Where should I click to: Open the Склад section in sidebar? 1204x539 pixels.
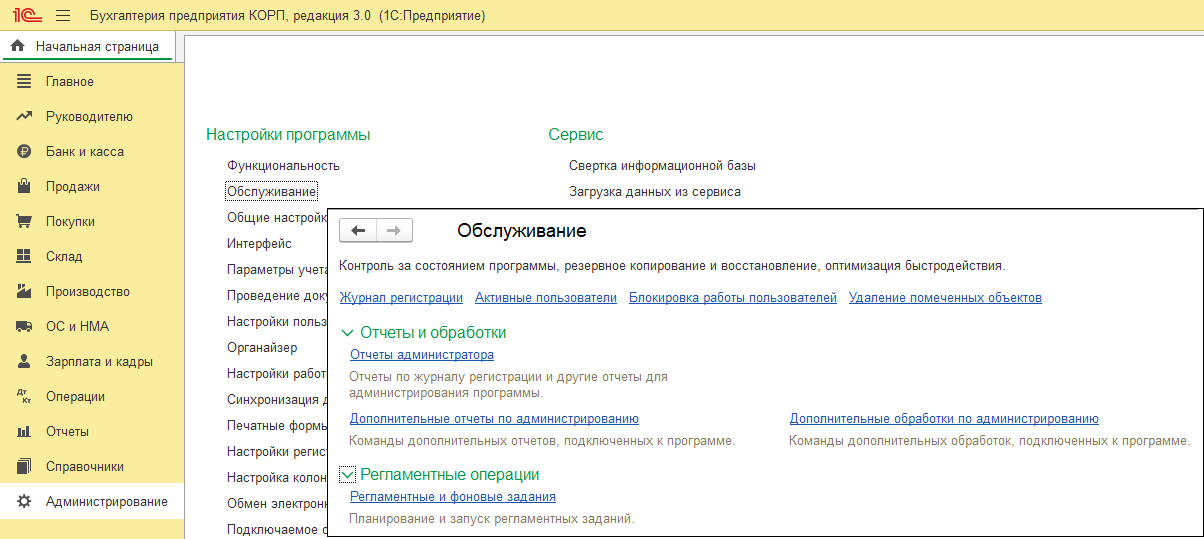66,257
